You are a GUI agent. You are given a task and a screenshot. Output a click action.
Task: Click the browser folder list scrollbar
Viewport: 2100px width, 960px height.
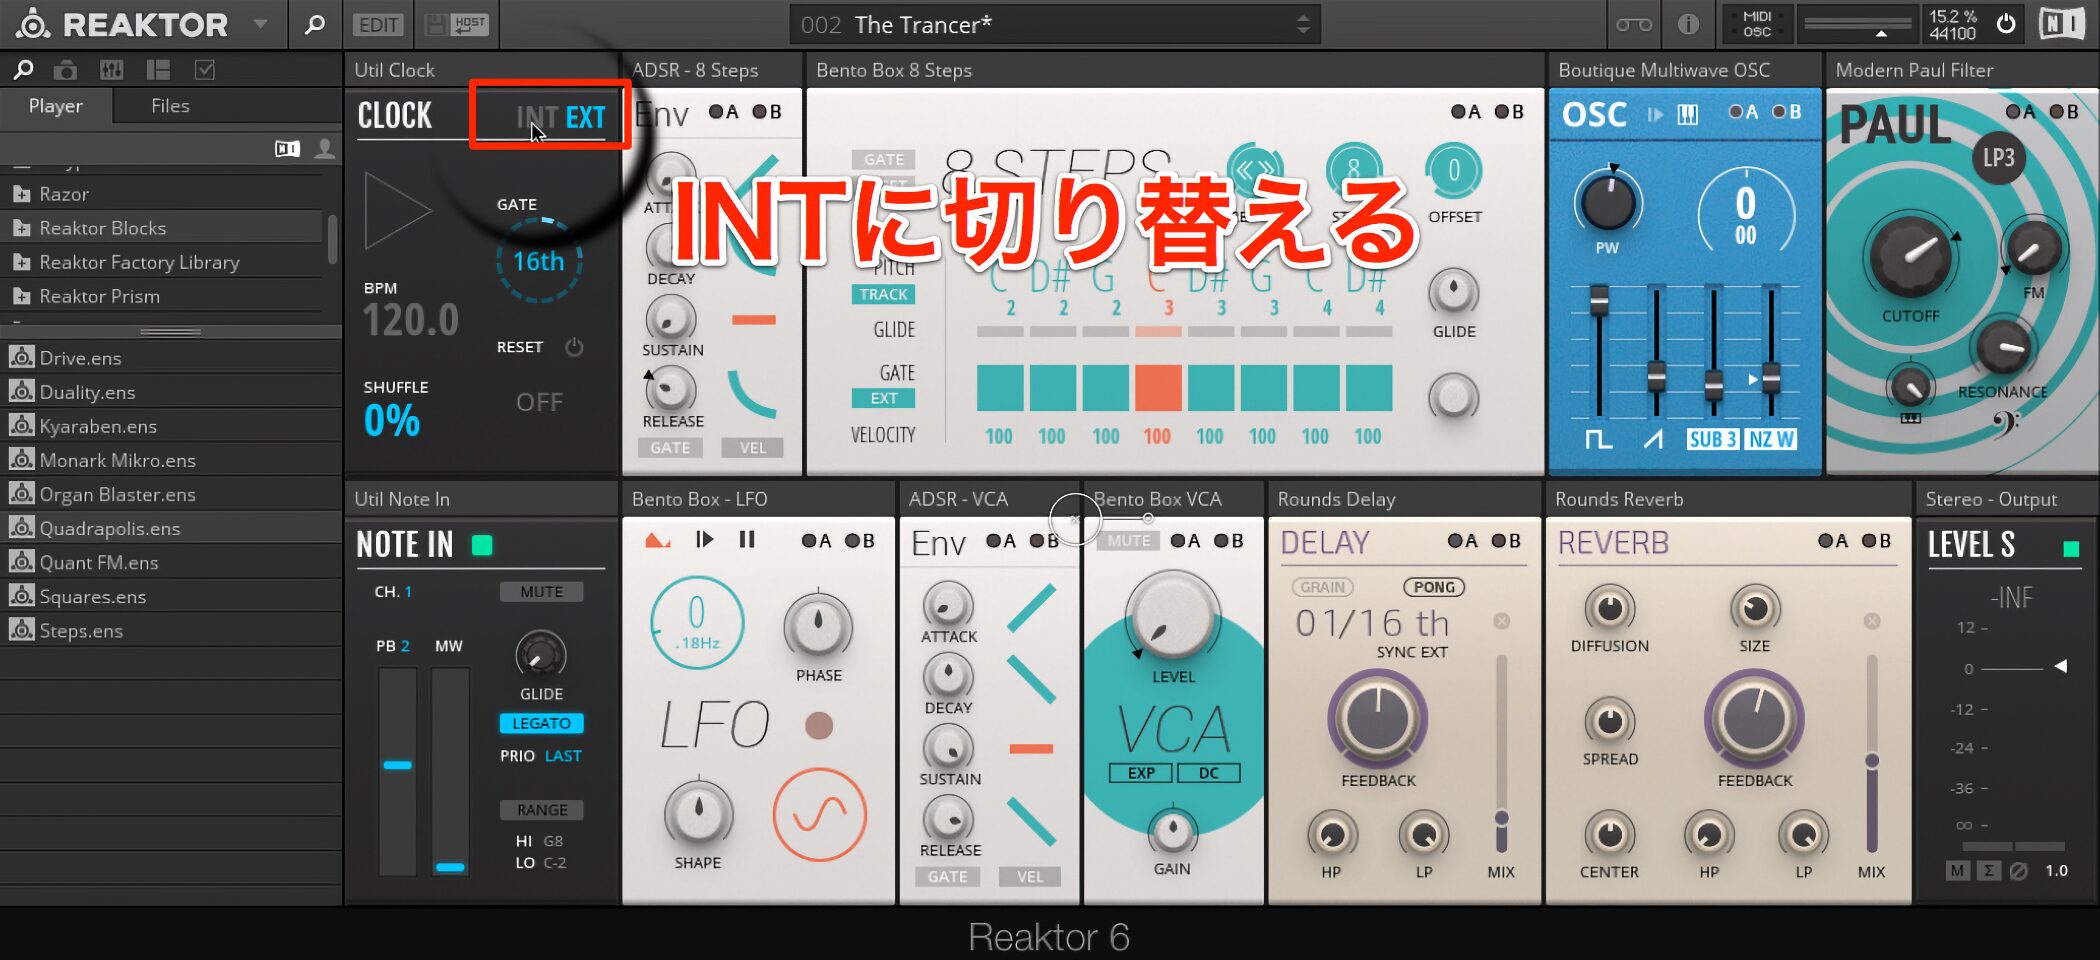point(332,240)
